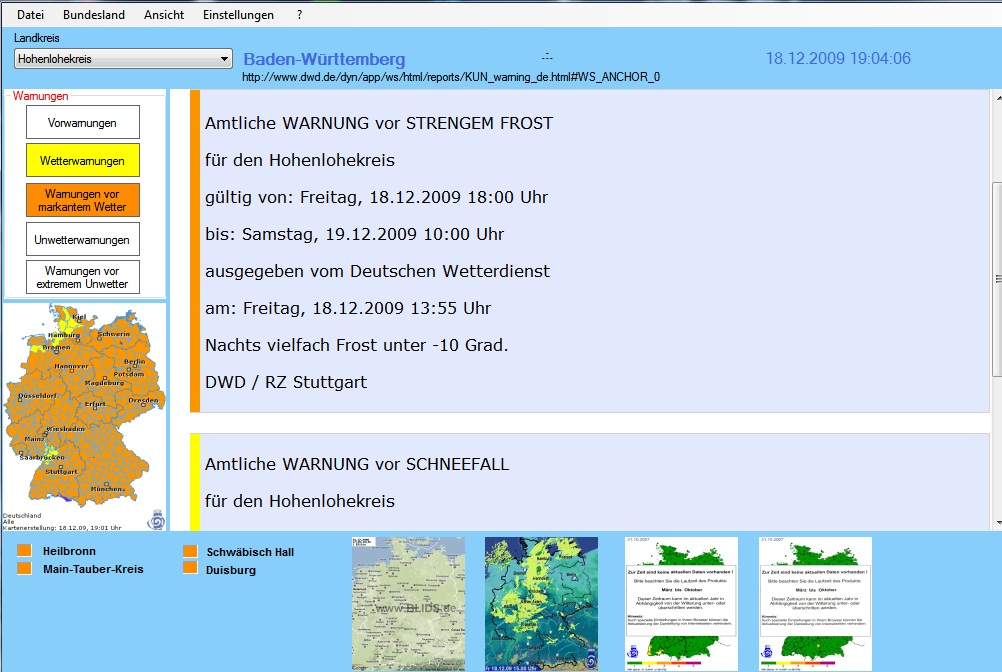Click the DWD logo on the Germany map
The height and width of the screenshot is (672, 1002).
click(x=156, y=519)
